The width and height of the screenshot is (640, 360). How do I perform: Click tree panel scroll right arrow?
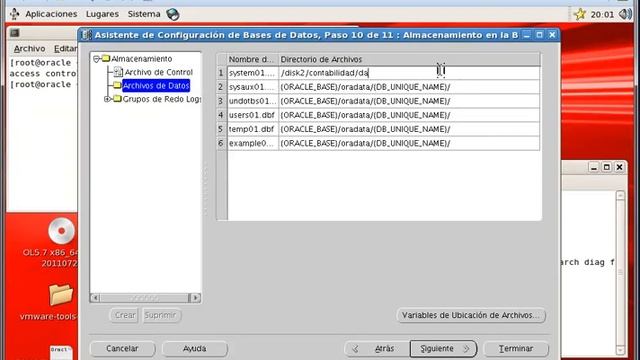point(195,298)
